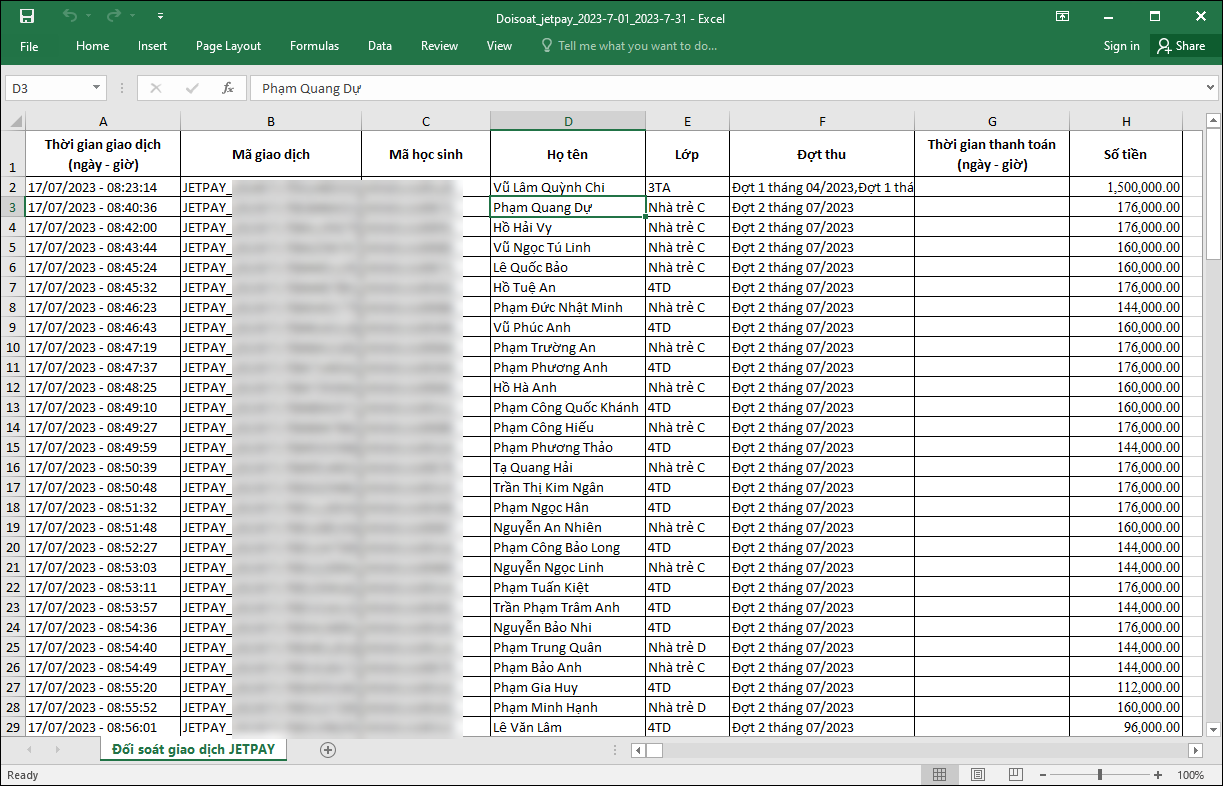Click the Undo arrow icon

[x=69, y=16]
